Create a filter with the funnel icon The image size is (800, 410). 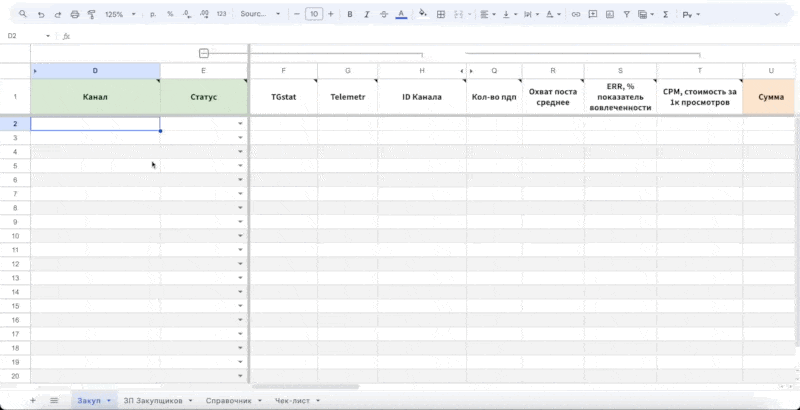tap(627, 14)
